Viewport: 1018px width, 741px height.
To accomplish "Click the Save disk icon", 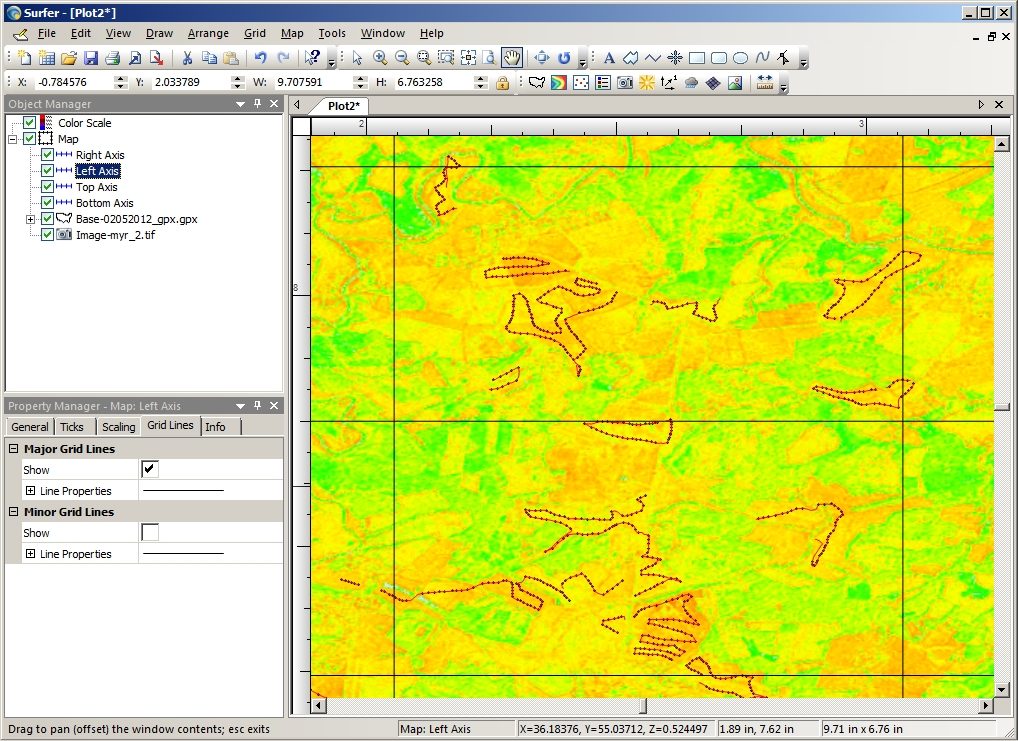I will point(90,58).
